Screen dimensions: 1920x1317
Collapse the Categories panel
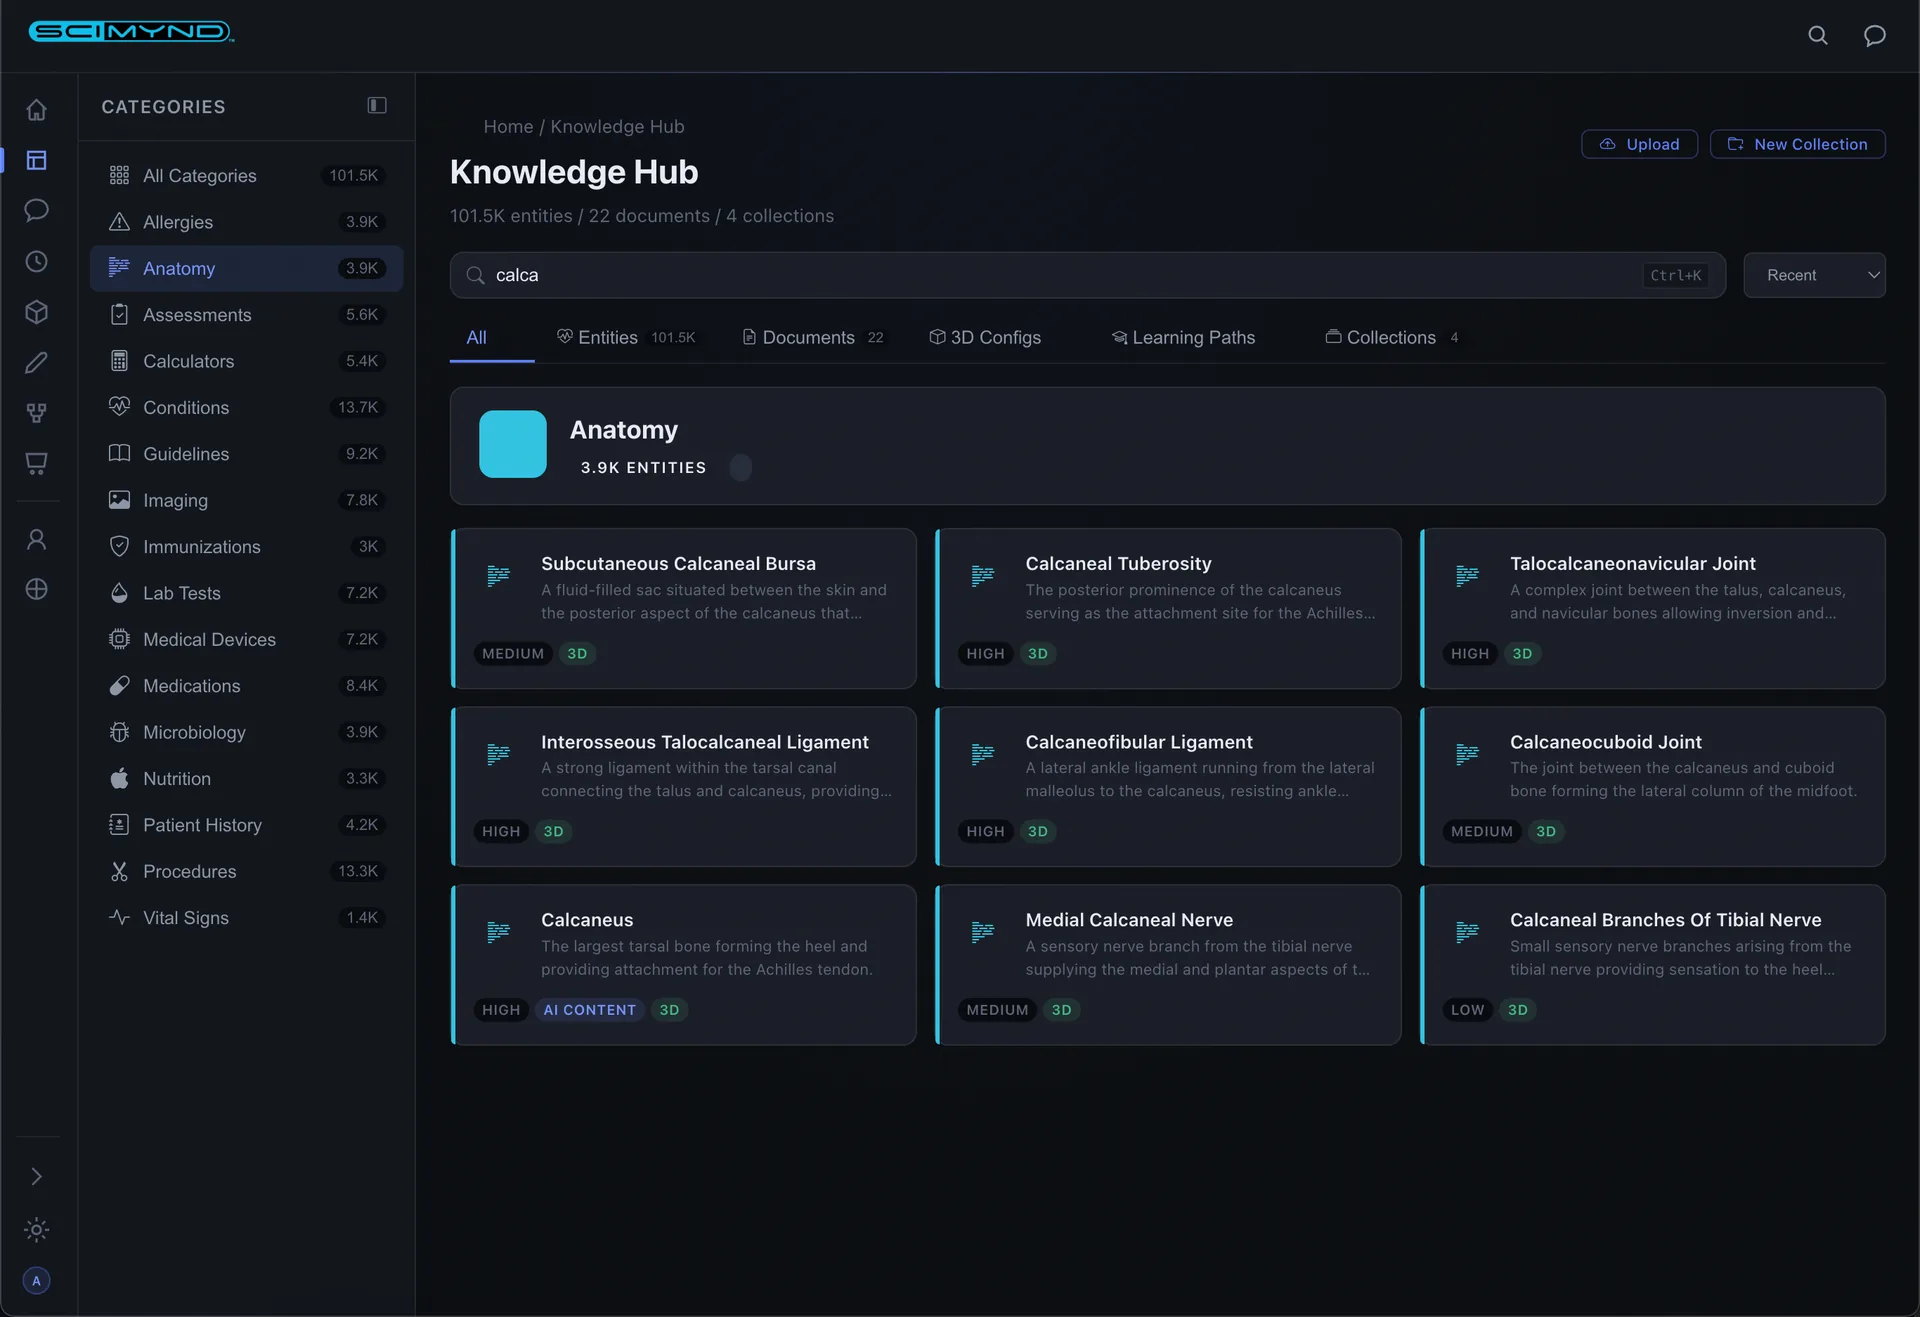(x=376, y=105)
